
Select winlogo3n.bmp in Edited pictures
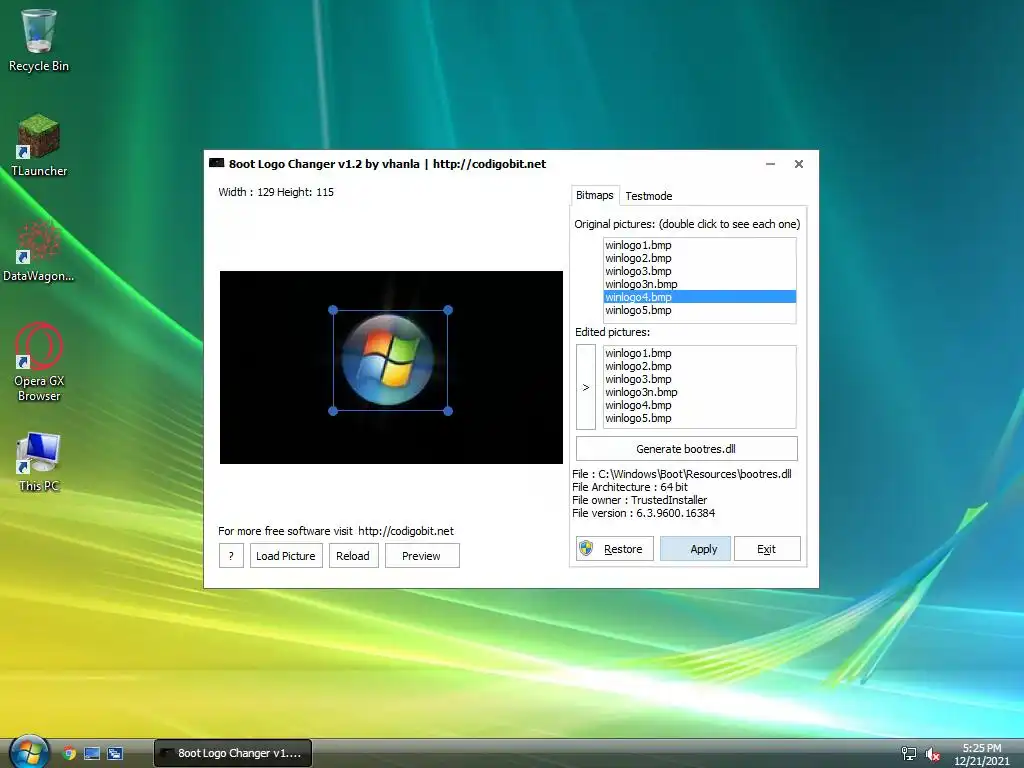(x=699, y=392)
